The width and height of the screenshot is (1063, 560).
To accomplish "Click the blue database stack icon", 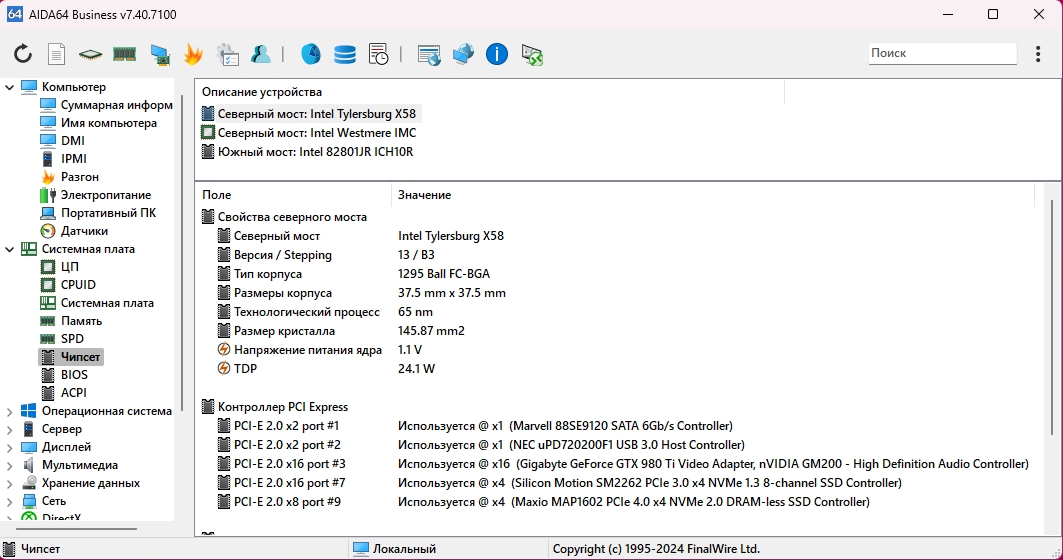I will coord(344,54).
